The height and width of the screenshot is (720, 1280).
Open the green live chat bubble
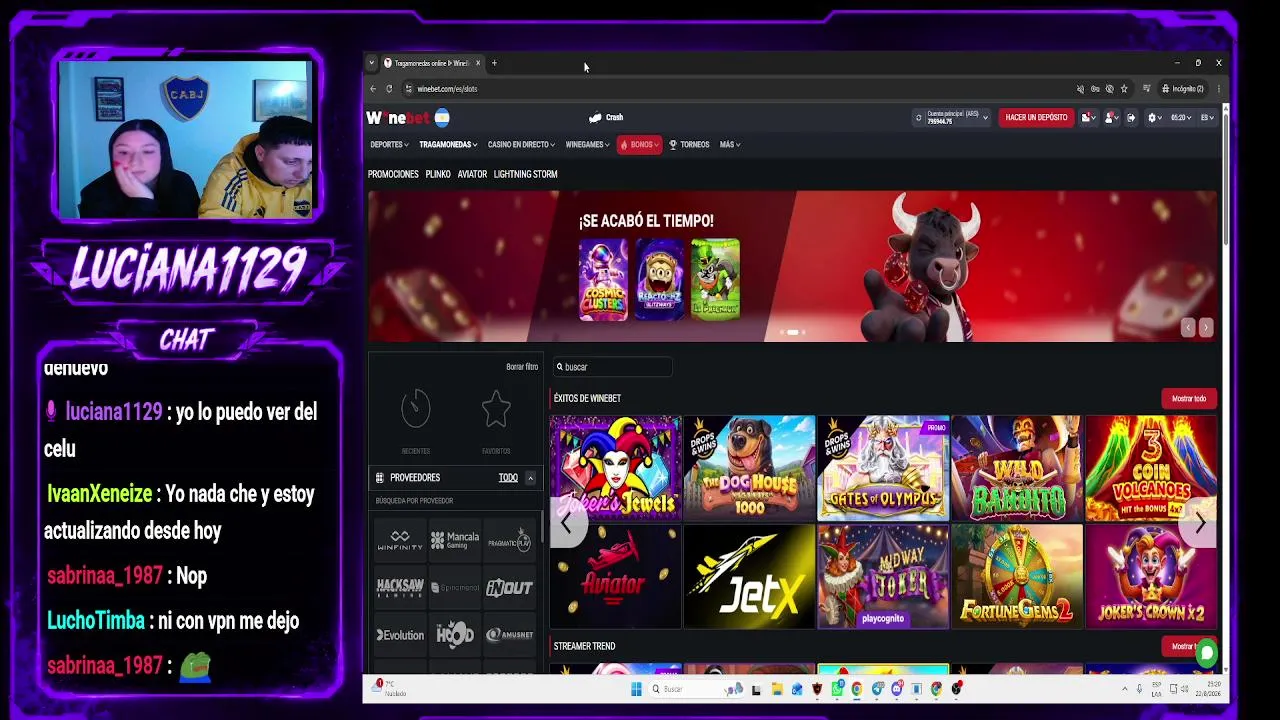pos(1206,653)
